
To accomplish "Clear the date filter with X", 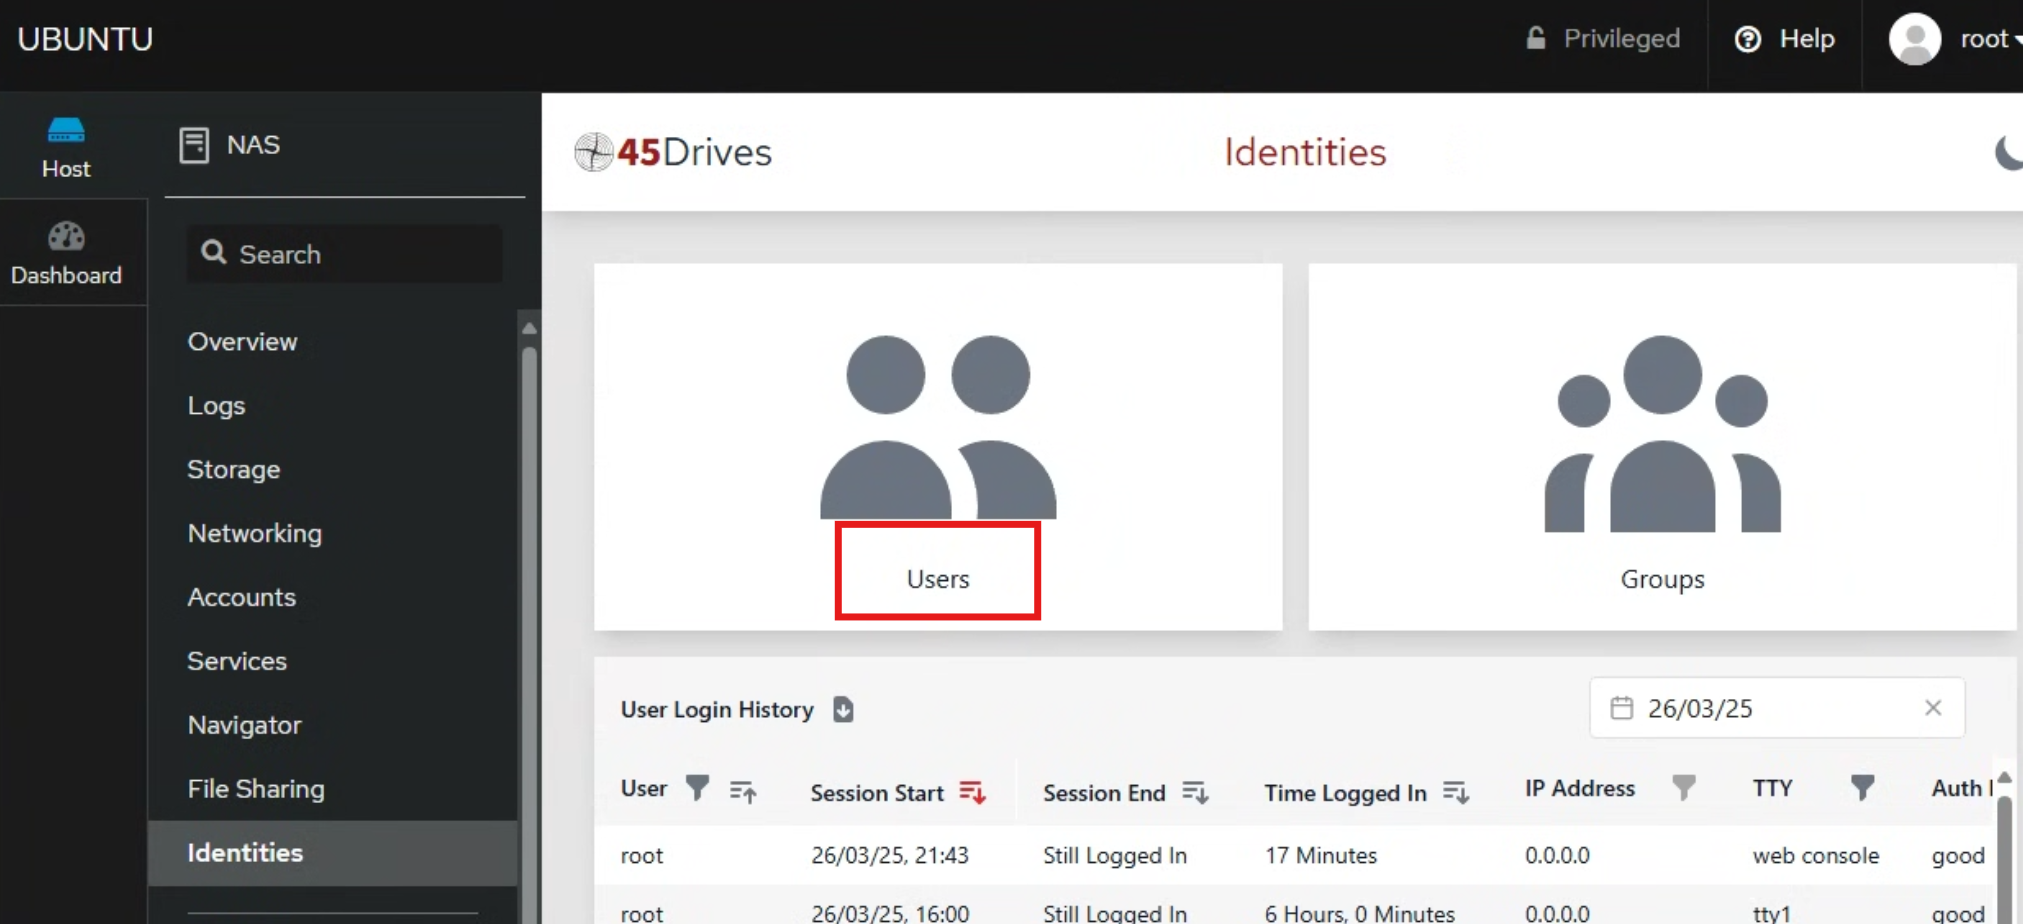I will click(x=1933, y=708).
